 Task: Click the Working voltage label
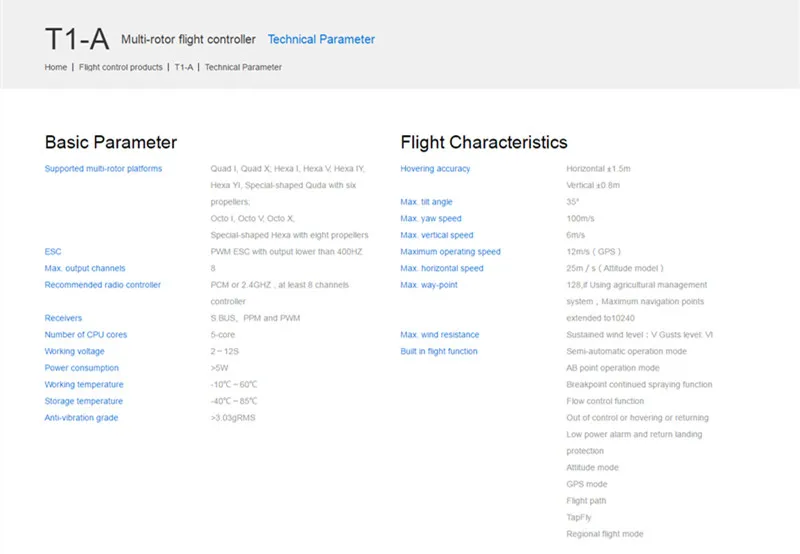[74, 351]
